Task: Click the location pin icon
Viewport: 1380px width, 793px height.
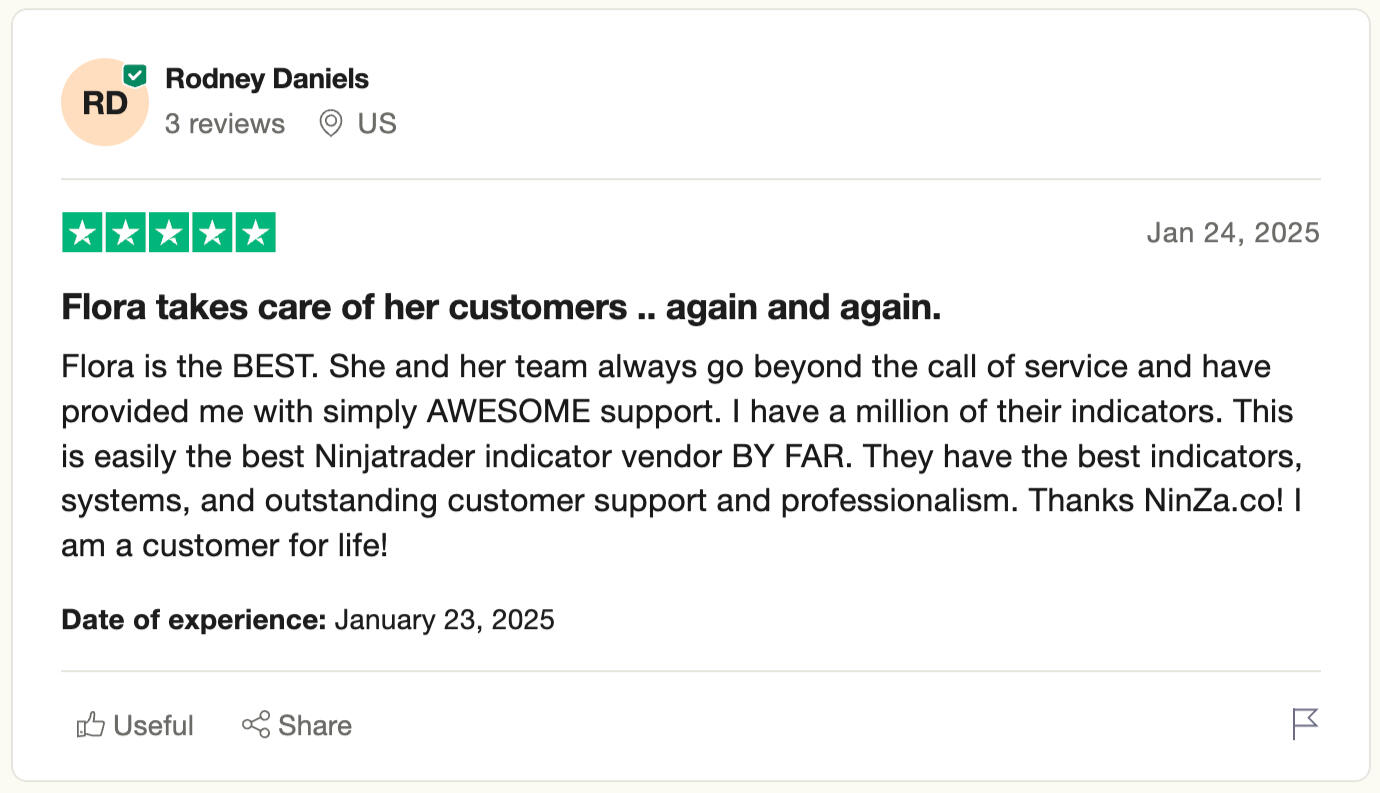Action: 330,124
